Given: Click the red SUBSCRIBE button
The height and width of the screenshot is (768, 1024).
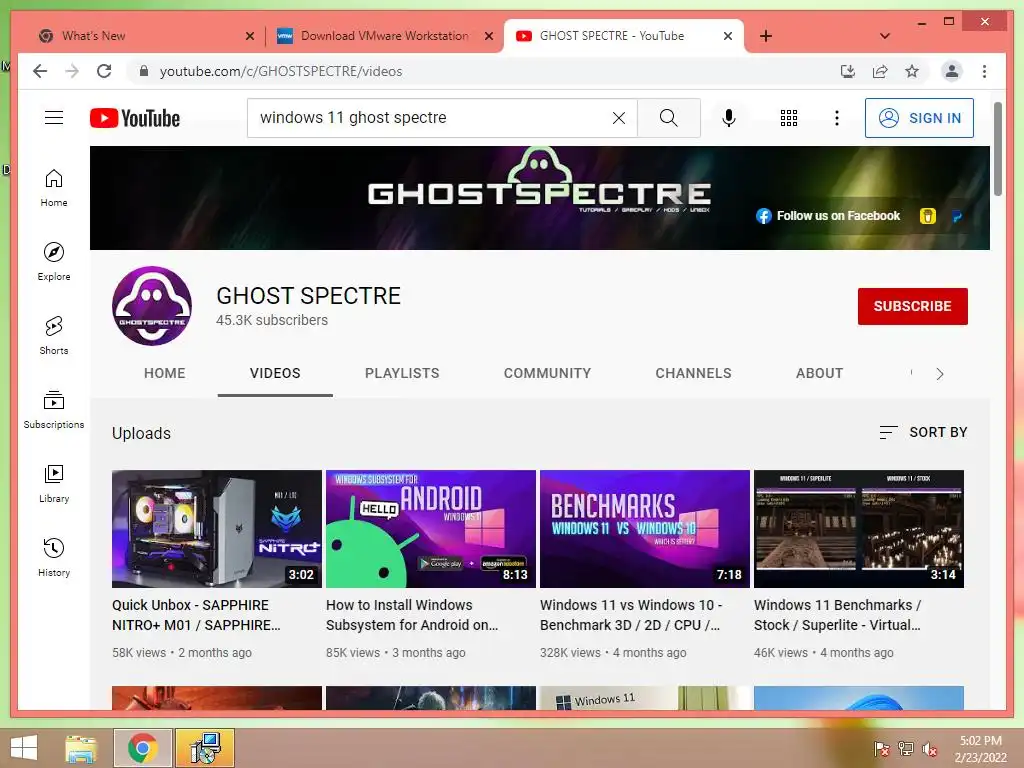Looking at the screenshot, I should tap(912, 306).
